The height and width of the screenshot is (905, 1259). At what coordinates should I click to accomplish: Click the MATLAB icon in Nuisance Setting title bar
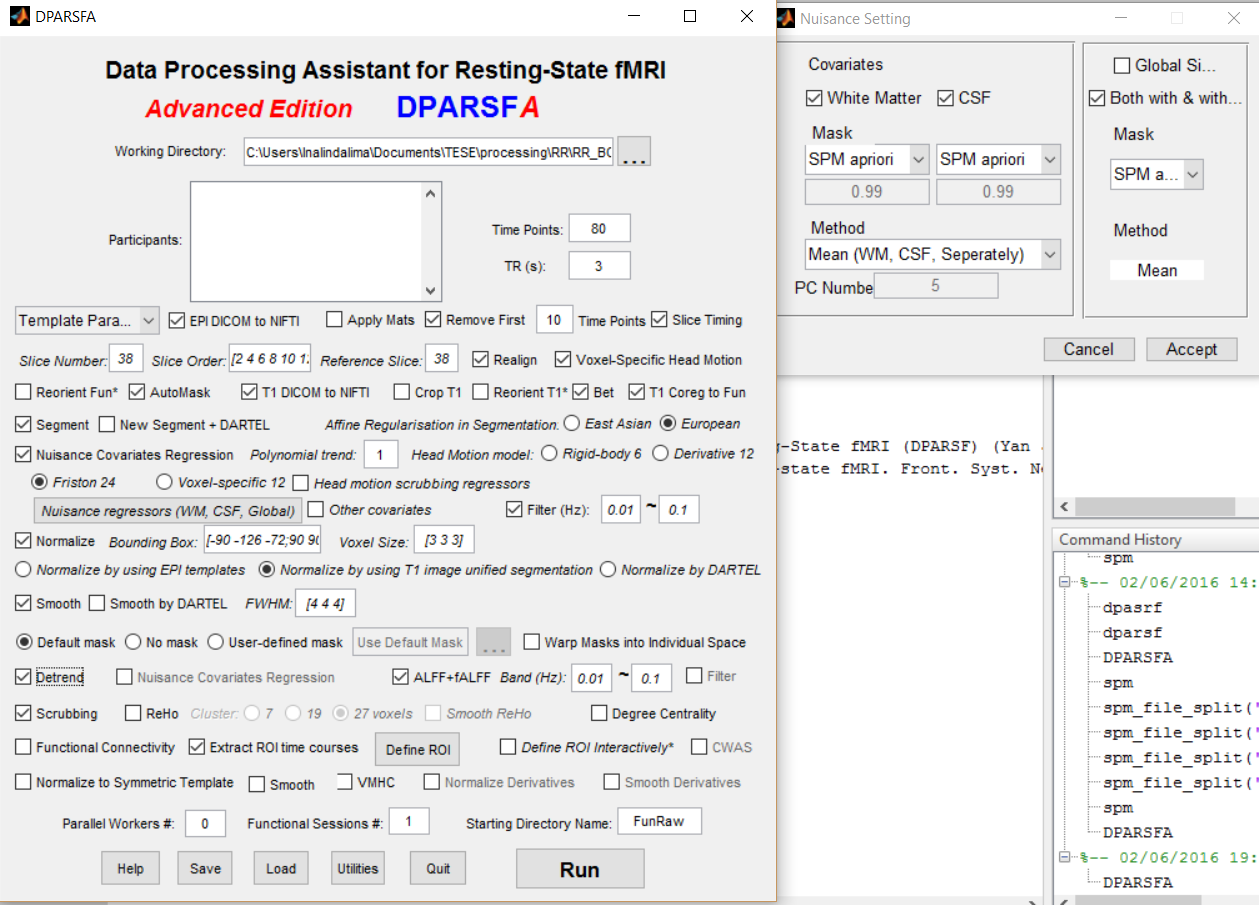coord(785,18)
